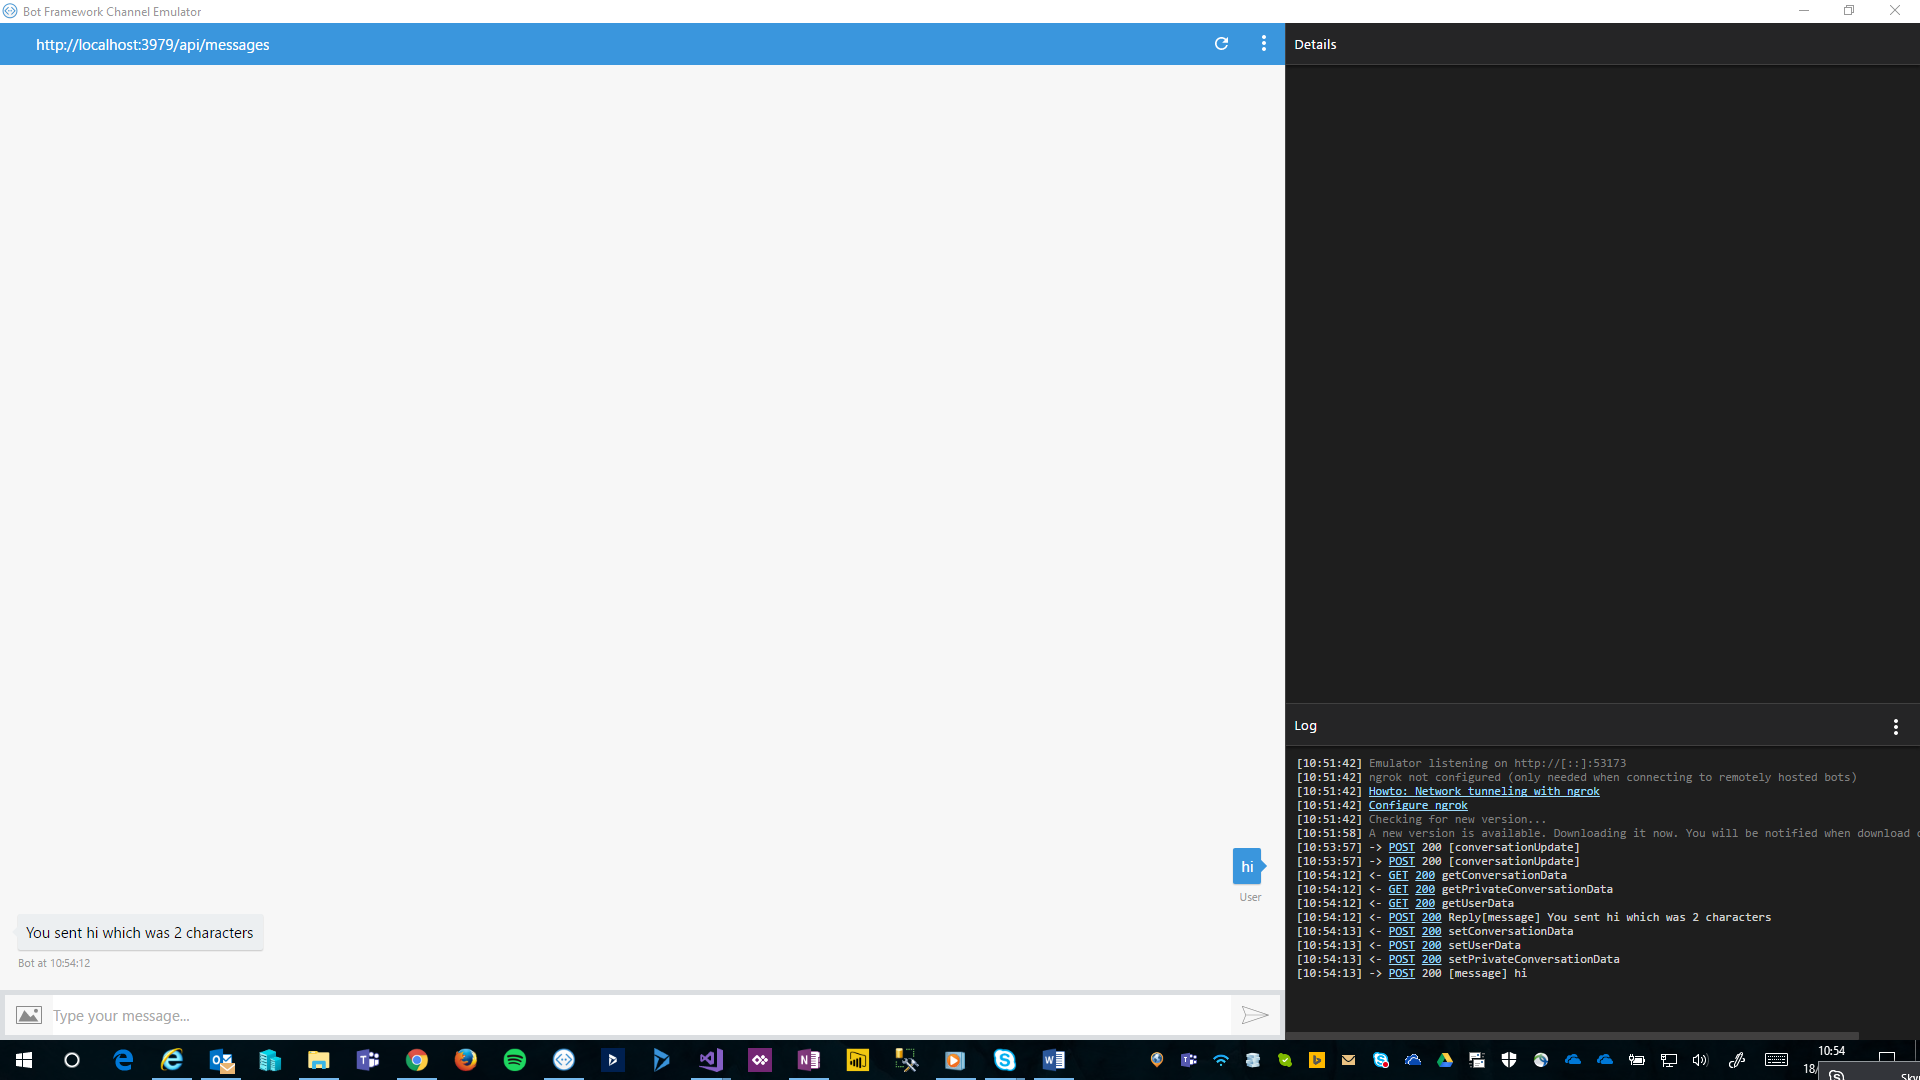The image size is (1920, 1080).
Task: Select the bot reply message bubble
Action: click(140, 933)
